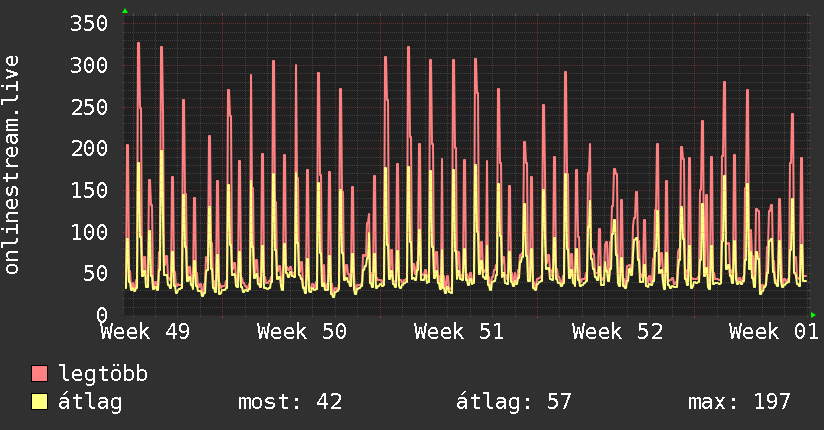Screen dimensions: 824x430
Task: Click the pink legtöbb legend swatch
Action: click(x=39, y=374)
